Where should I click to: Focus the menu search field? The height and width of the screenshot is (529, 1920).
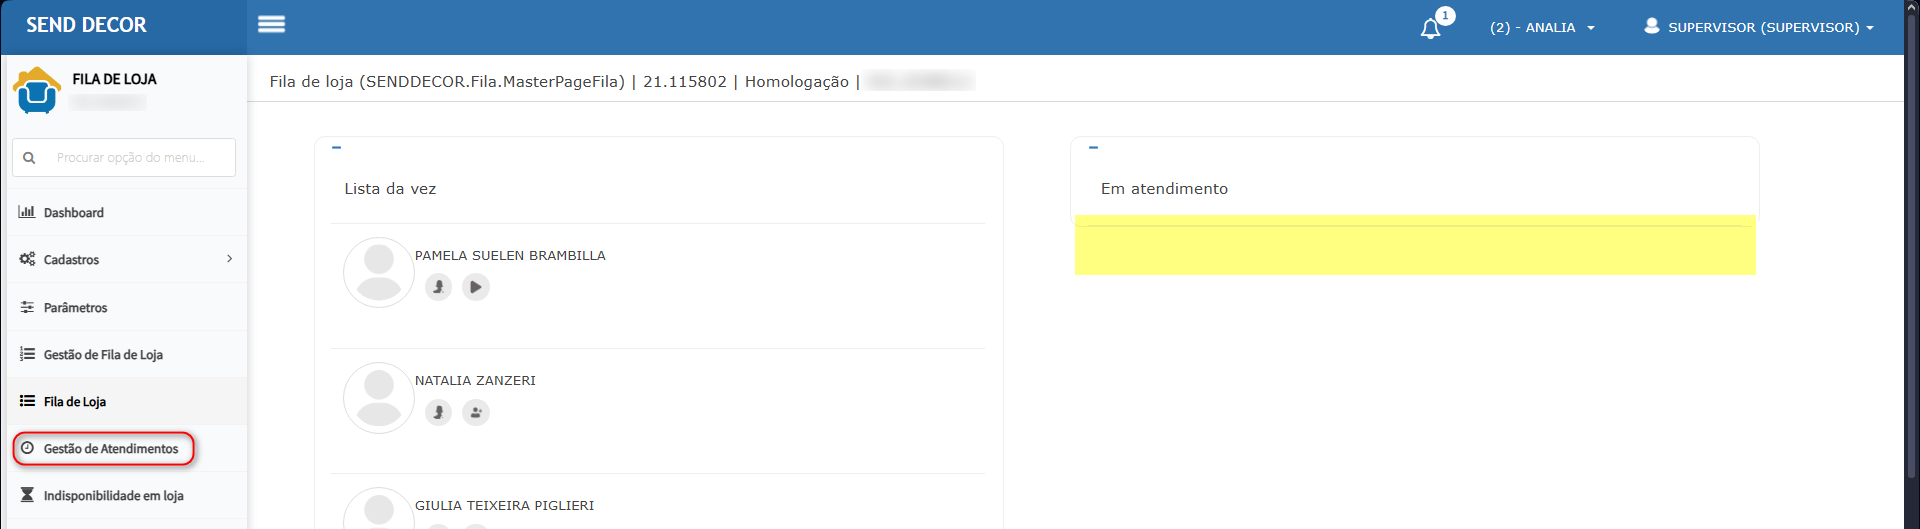pyautogui.click(x=124, y=157)
